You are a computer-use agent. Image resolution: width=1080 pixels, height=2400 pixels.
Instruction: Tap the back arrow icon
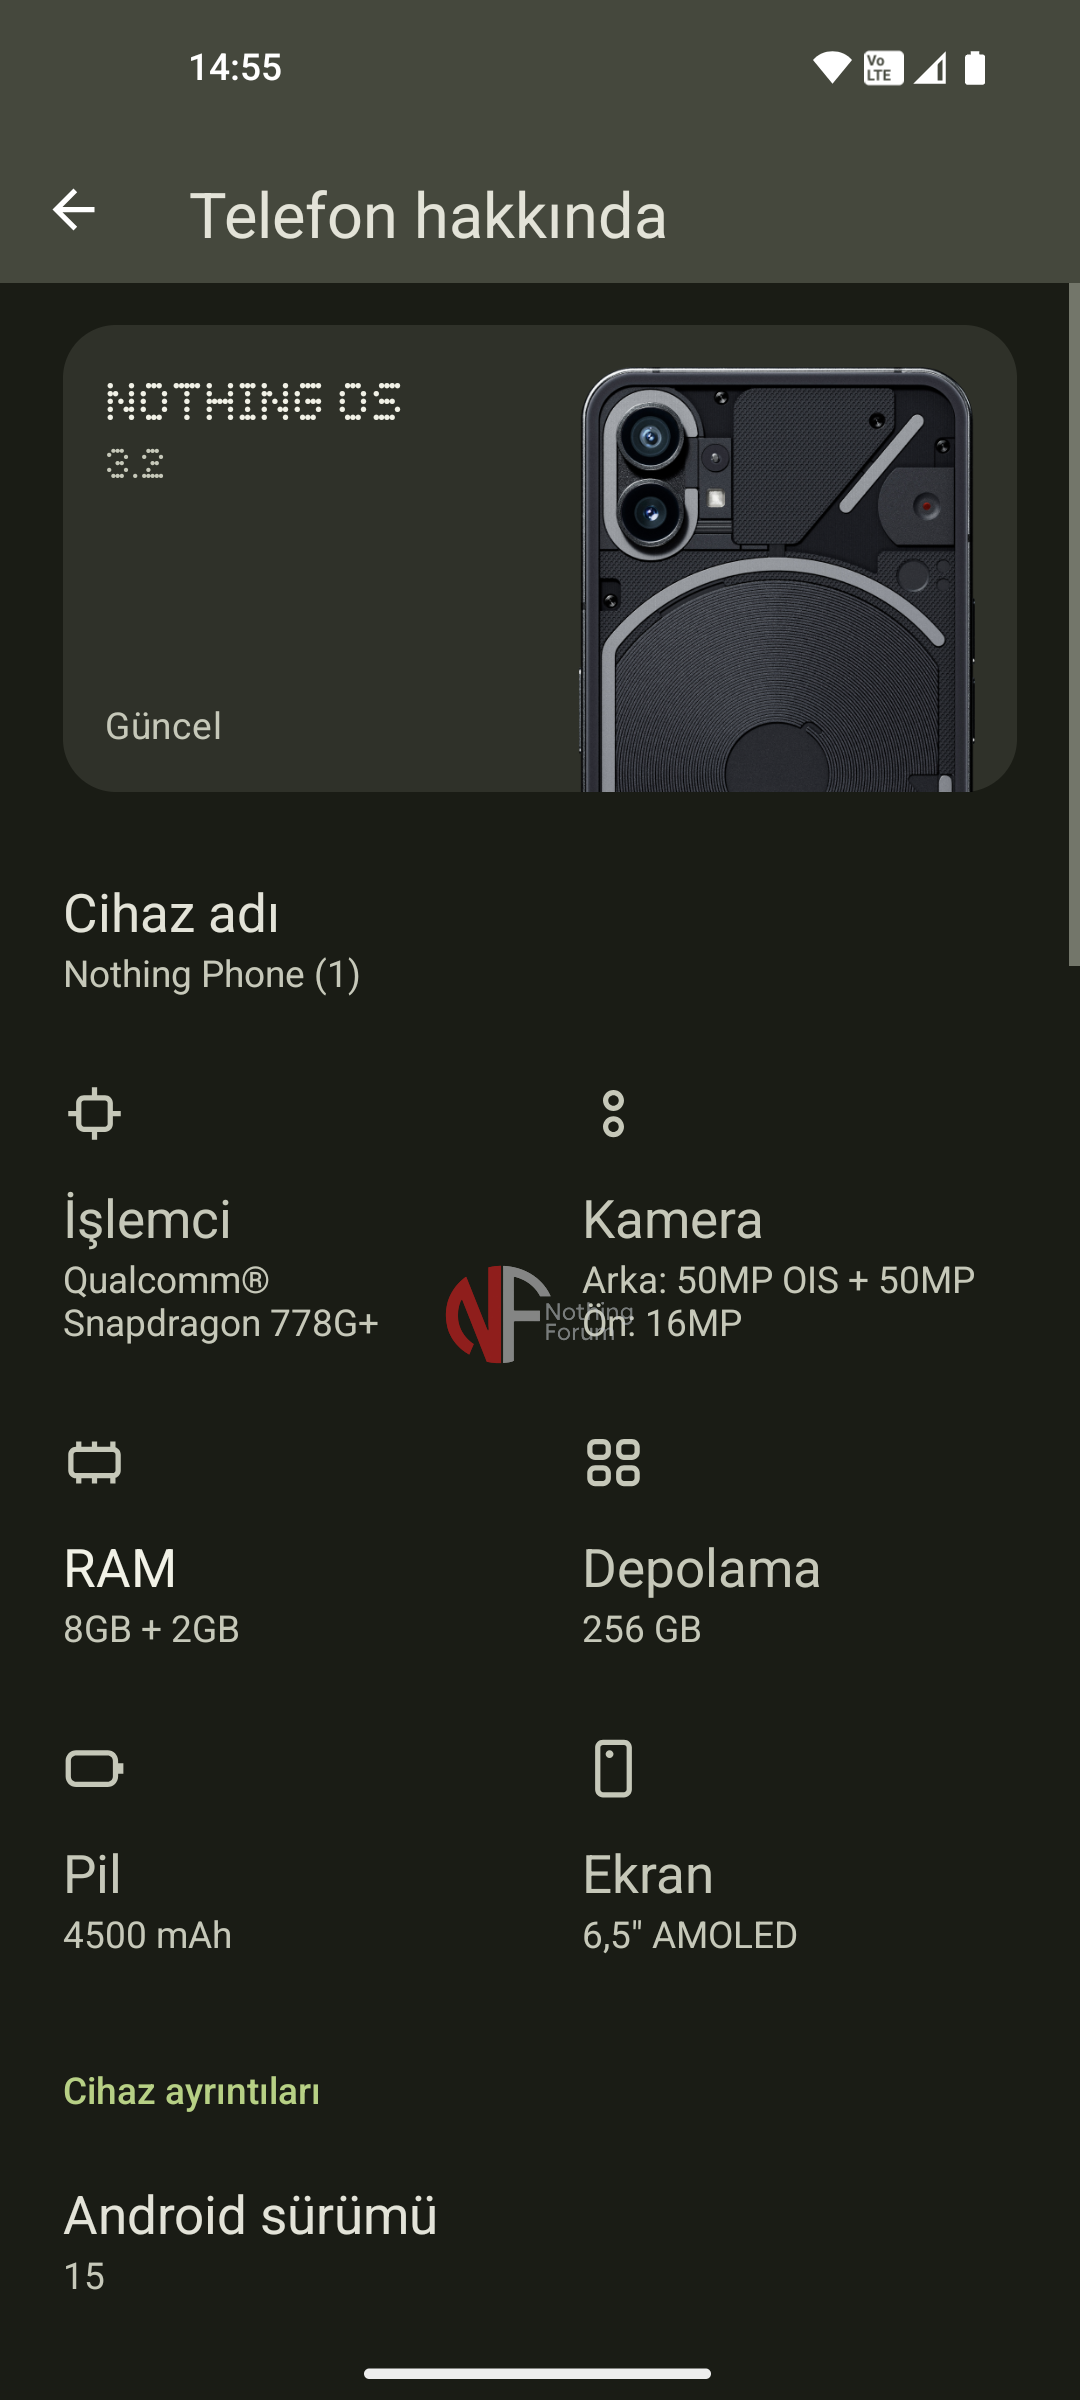pos(73,210)
